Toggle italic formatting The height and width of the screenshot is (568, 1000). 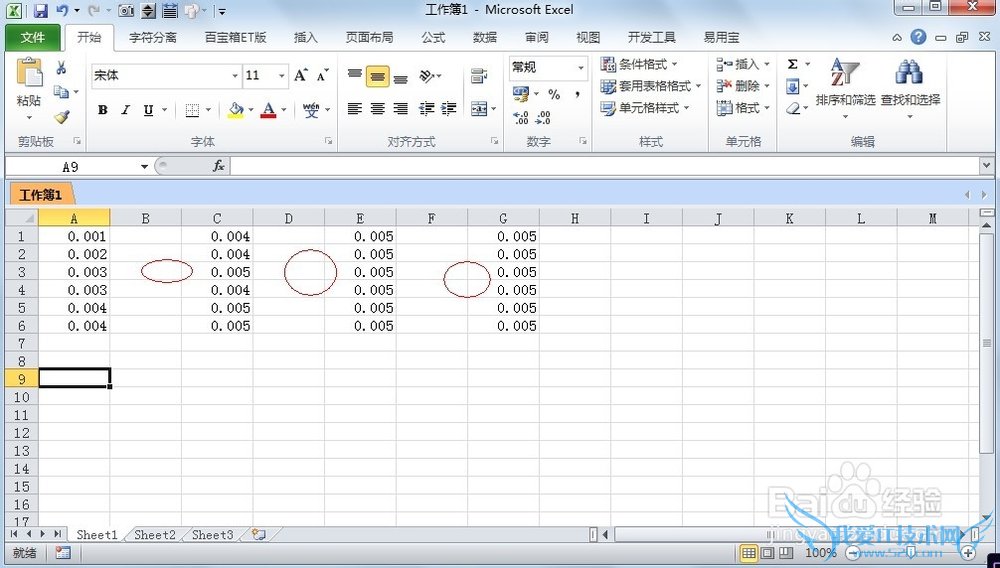(x=125, y=110)
